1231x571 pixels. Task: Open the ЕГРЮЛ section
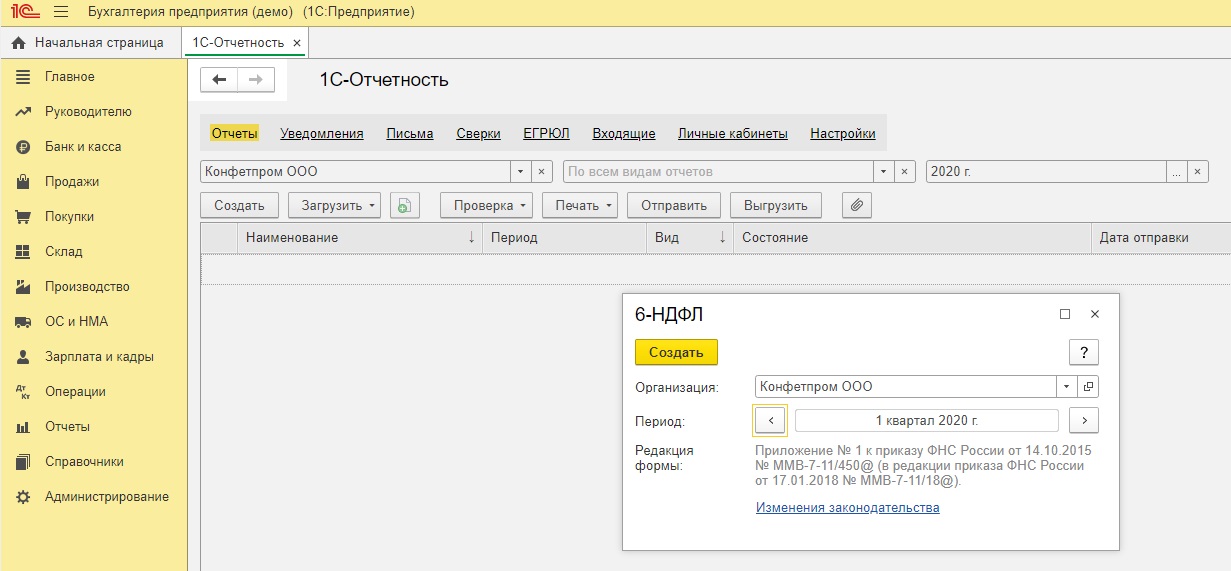[x=546, y=134]
